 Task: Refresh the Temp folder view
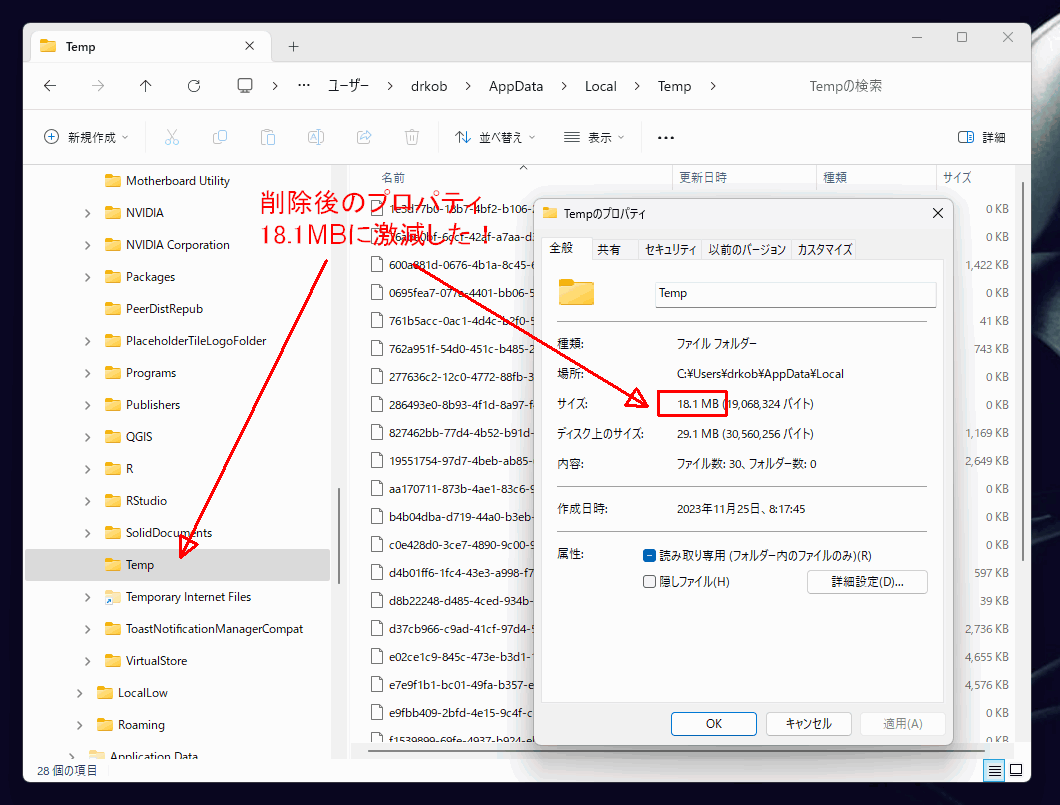click(x=194, y=86)
